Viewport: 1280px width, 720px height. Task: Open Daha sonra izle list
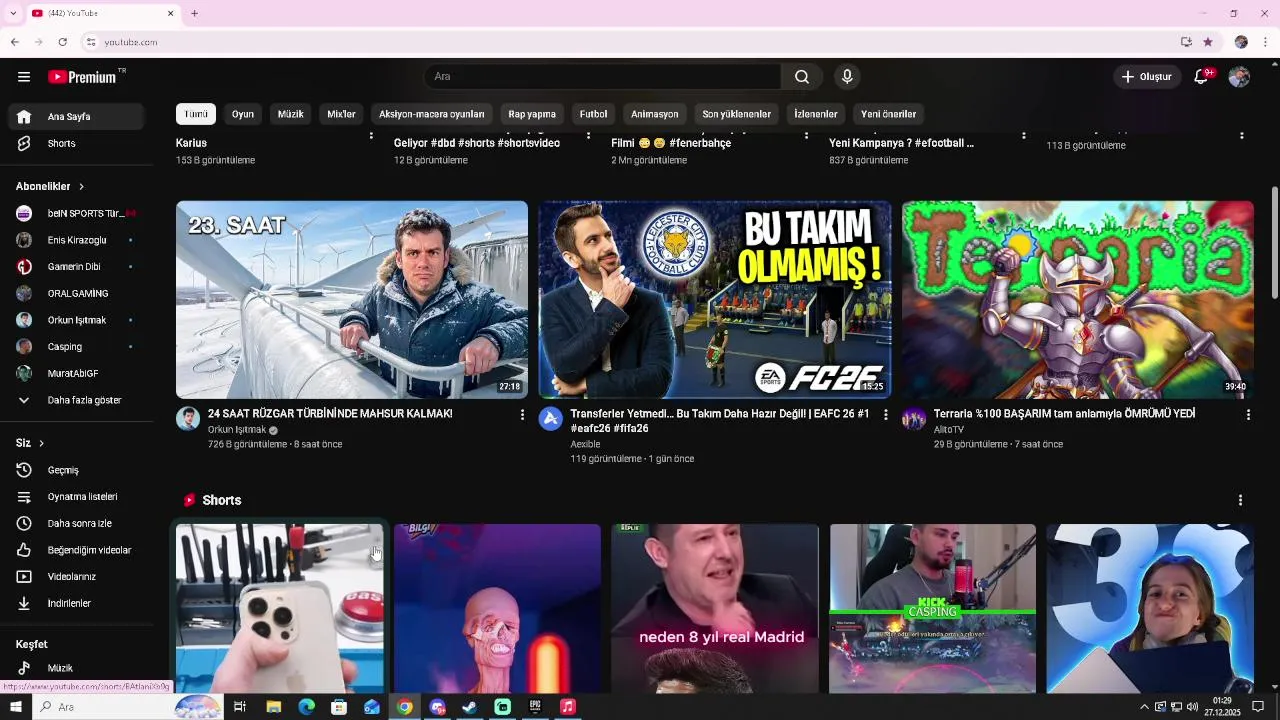coord(76,523)
